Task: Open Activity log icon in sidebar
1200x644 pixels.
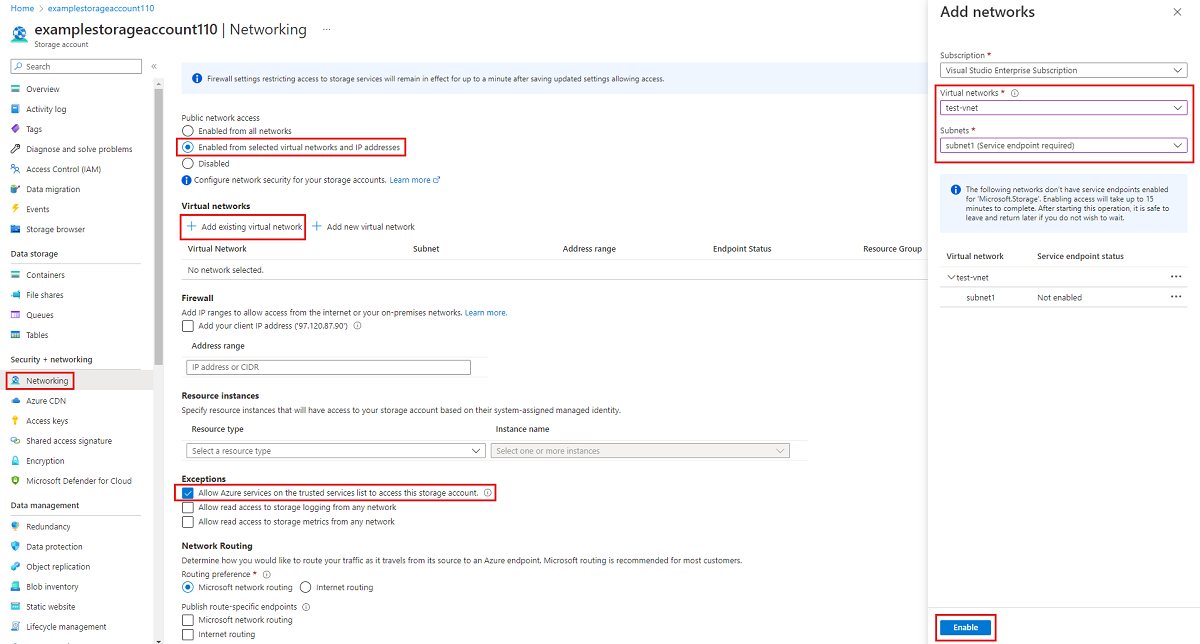Action: 15,109
